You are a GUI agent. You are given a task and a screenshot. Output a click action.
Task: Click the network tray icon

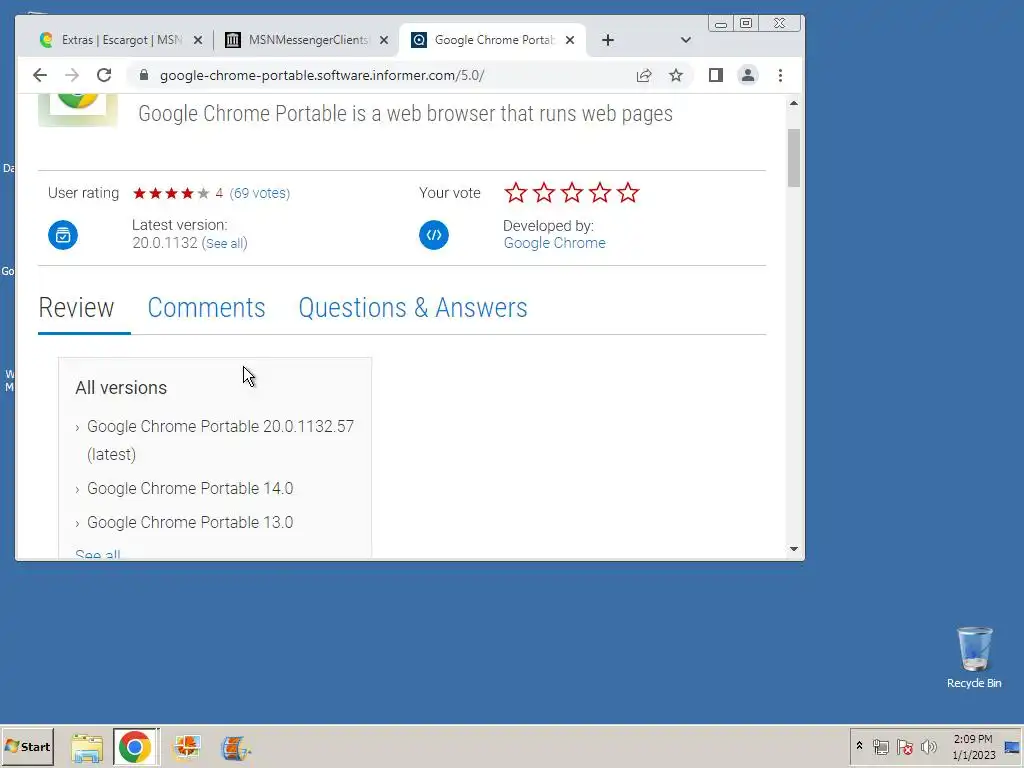[x=881, y=747]
